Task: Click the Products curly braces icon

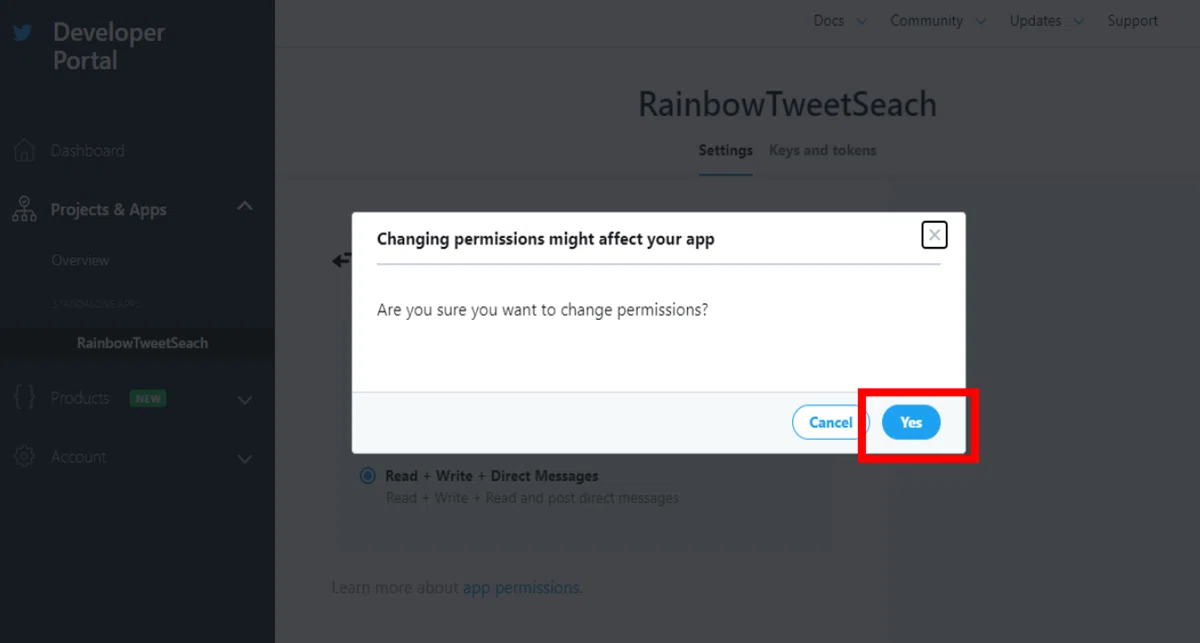Action: click(x=24, y=397)
